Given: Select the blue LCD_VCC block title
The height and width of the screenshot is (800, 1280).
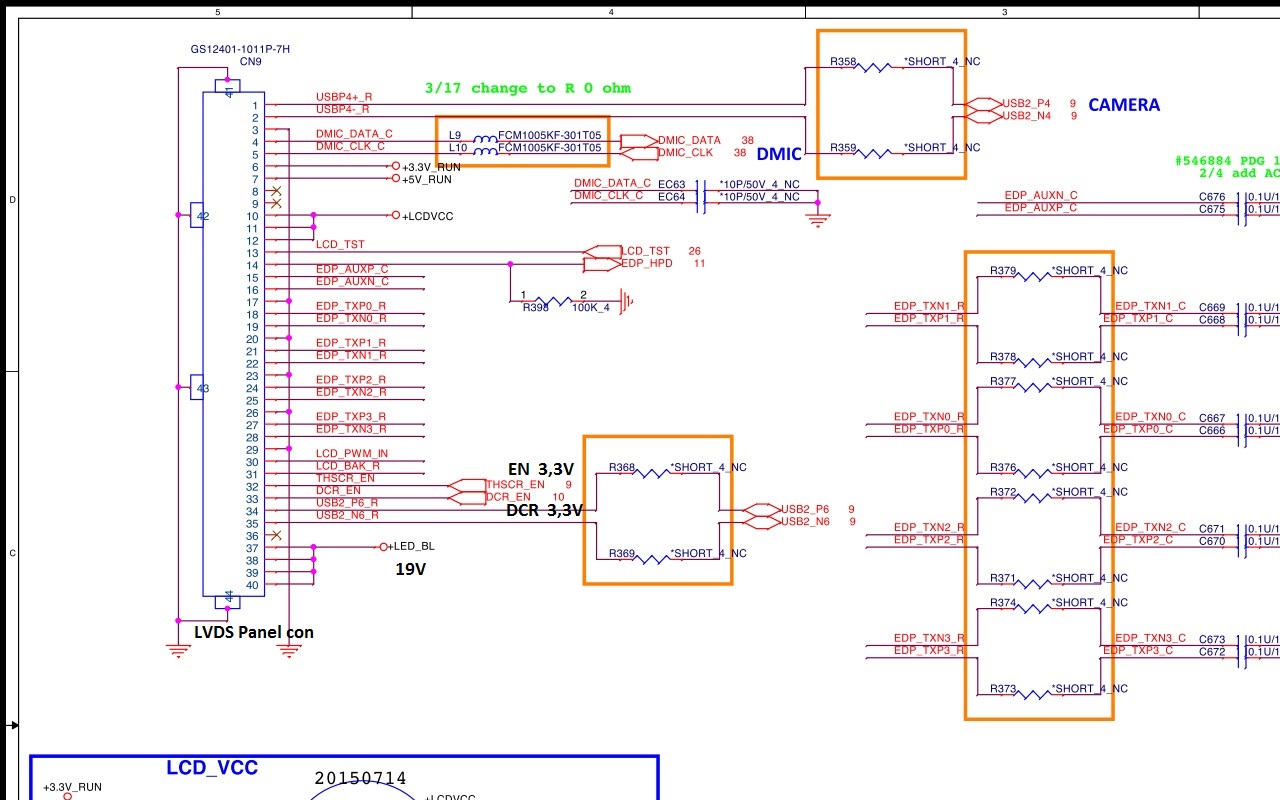Looking at the screenshot, I should [212, 768].
